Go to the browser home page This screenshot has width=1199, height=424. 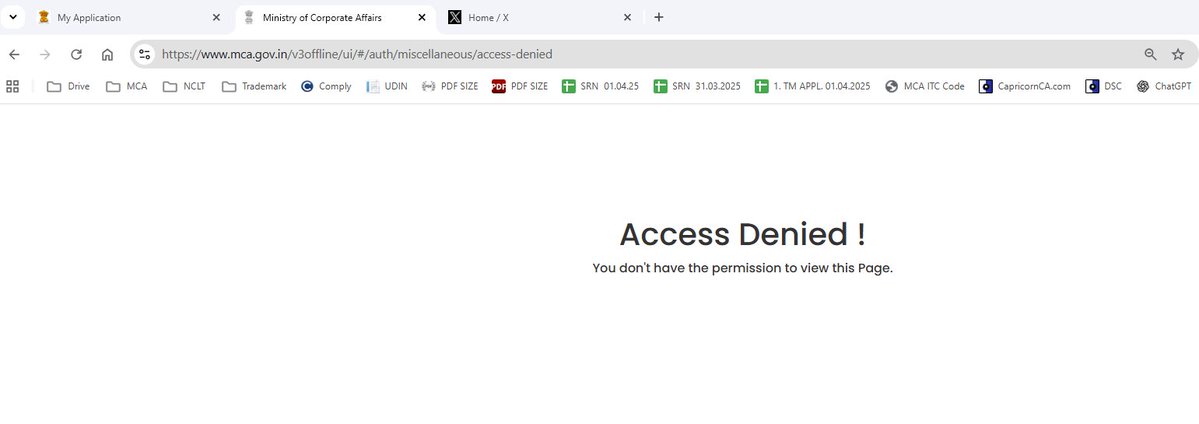pos(107,54)
